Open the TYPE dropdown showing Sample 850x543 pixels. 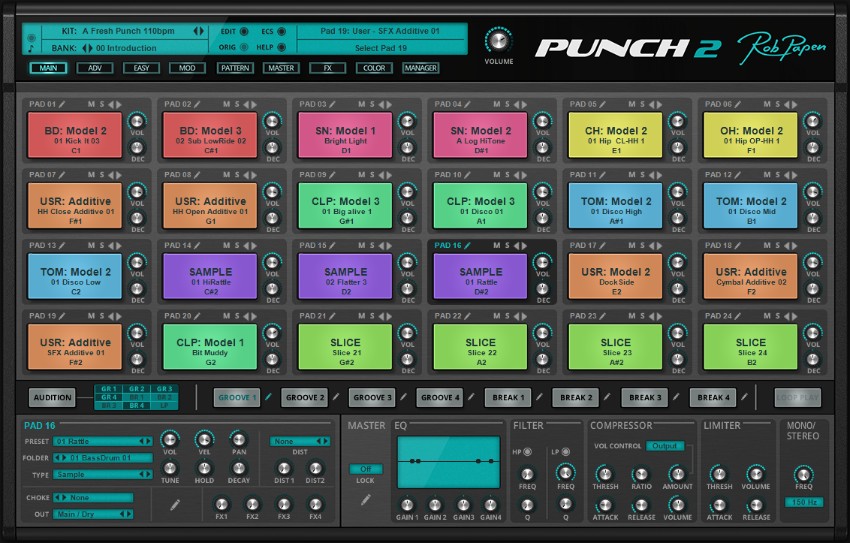(102, 475)
